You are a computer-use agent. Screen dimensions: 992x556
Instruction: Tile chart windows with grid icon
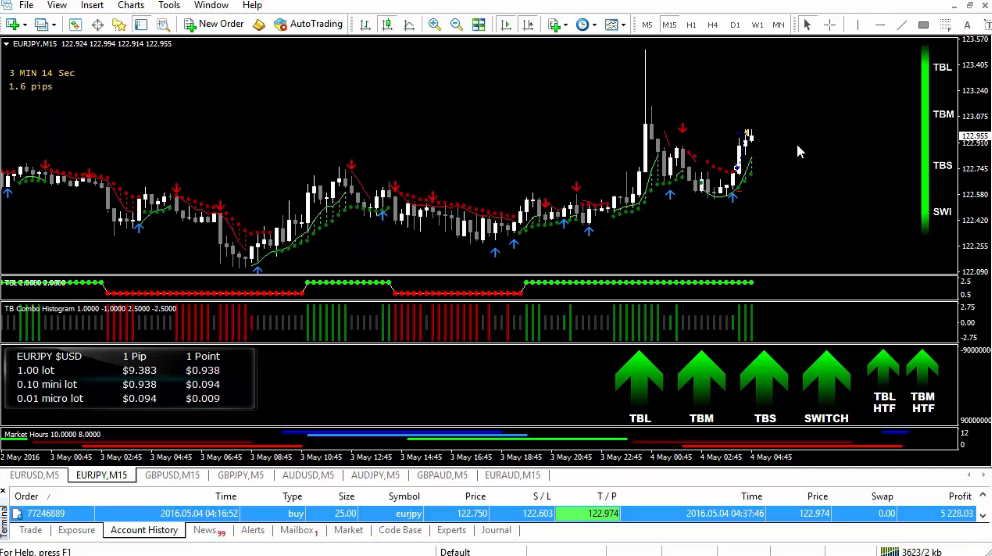[479, 25]
